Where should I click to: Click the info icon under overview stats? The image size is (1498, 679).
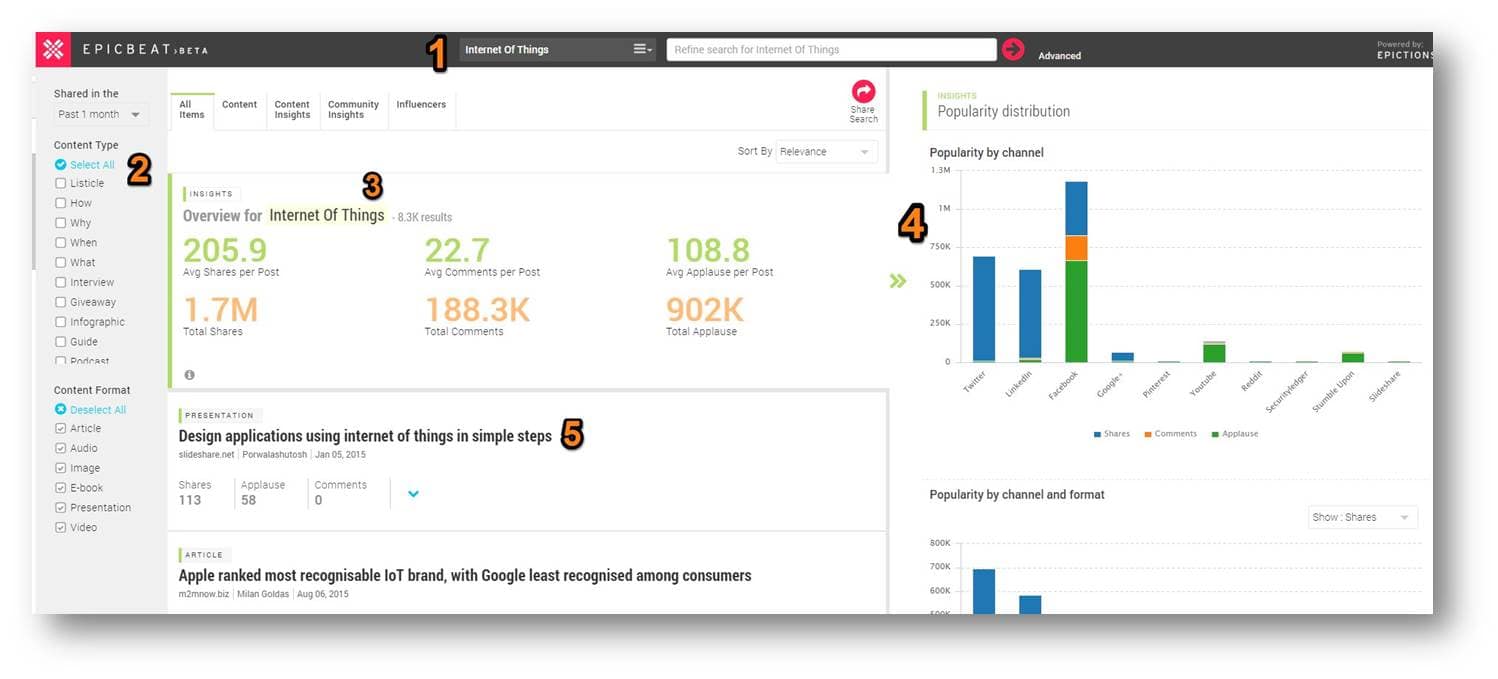[x=190, y=375]
